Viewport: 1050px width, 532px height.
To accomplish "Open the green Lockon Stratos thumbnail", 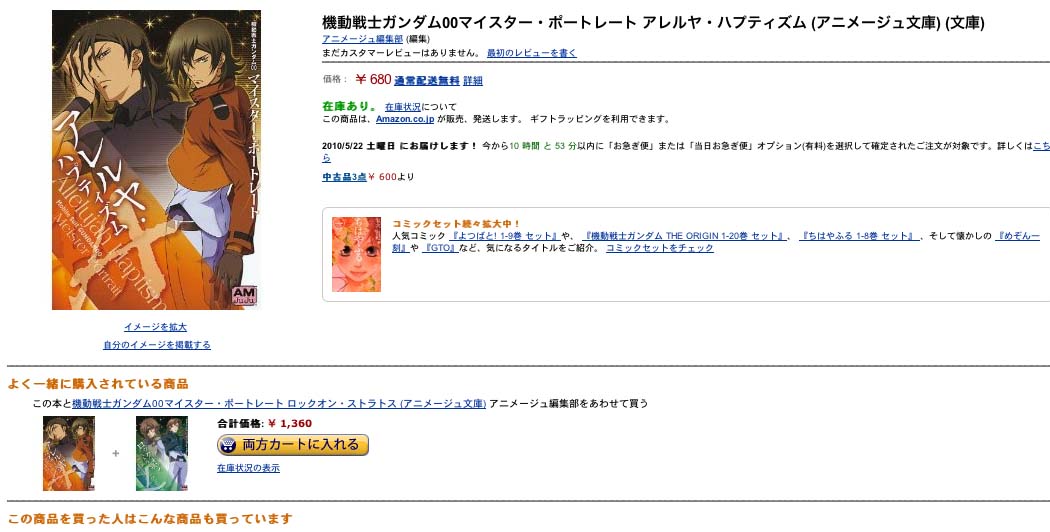I will point(162,453).
